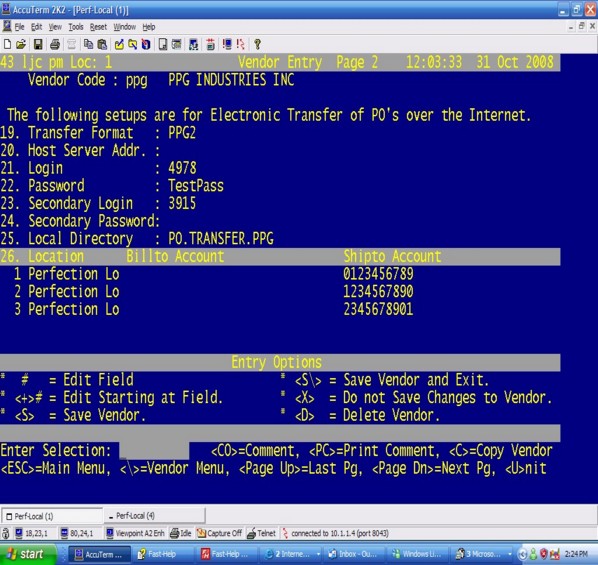
Task: Click the Telnet connection status indicator
Action: tap(261, 533)
